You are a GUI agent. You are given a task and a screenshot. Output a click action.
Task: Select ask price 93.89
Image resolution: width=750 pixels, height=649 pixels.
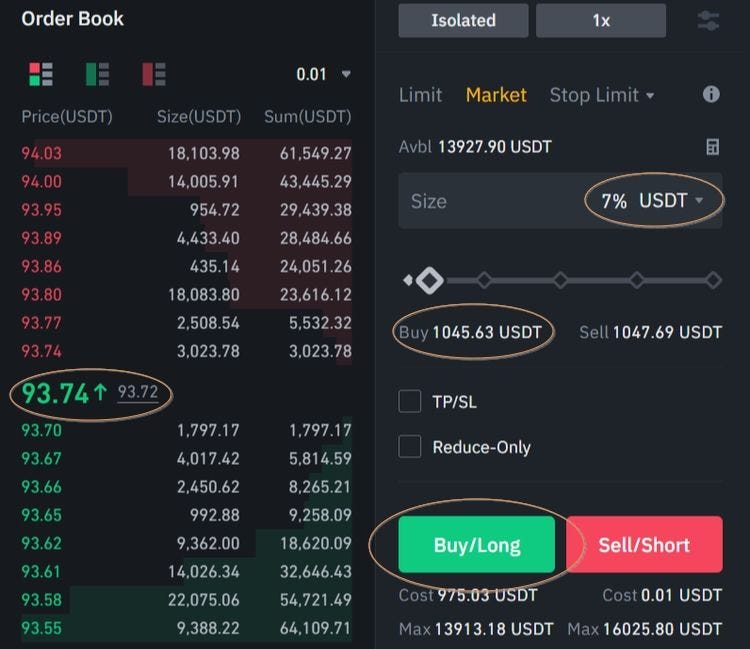42,238
